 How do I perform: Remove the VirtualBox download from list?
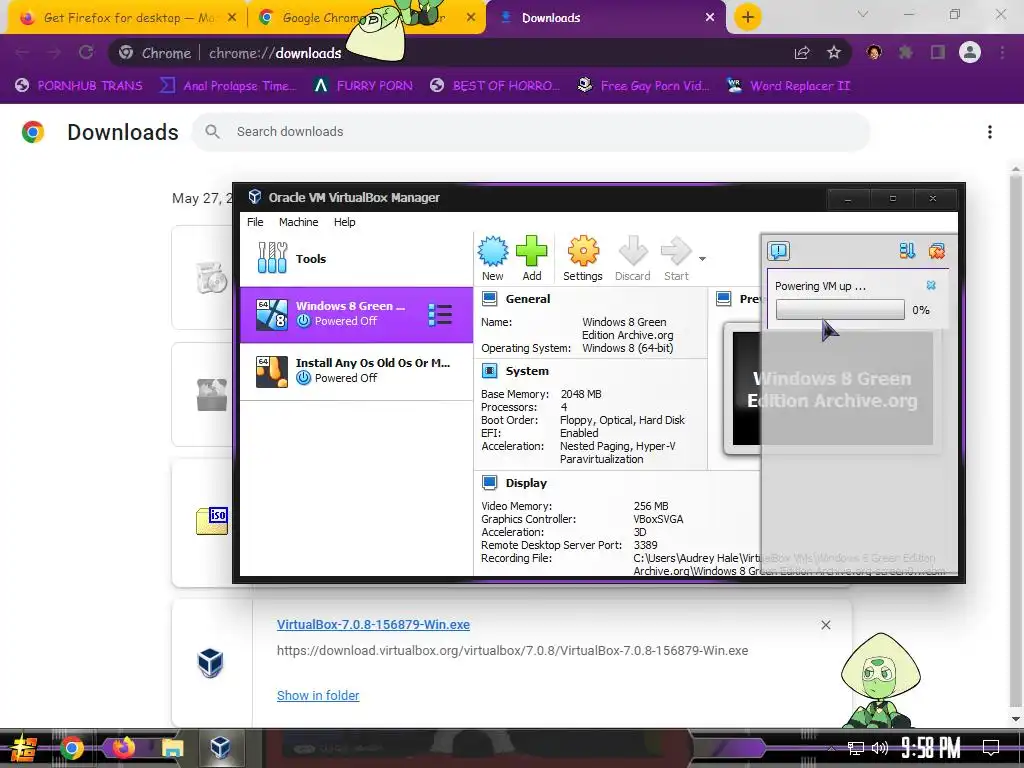pos(825,625)
